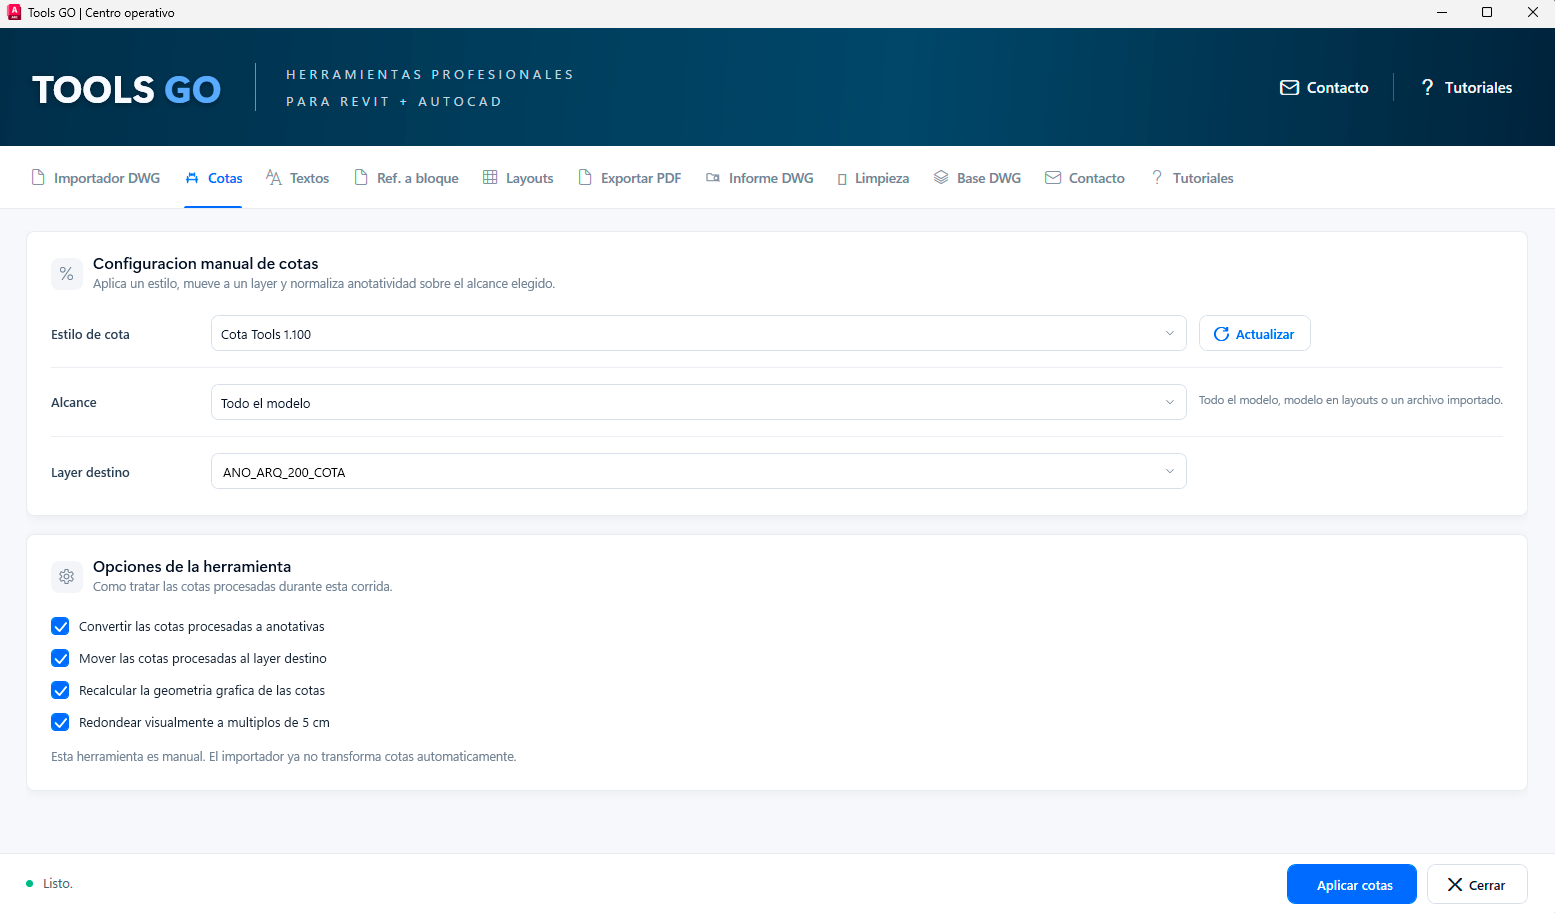Click the 'Opciones de la herramienta' heading

[x=192, y=567]
